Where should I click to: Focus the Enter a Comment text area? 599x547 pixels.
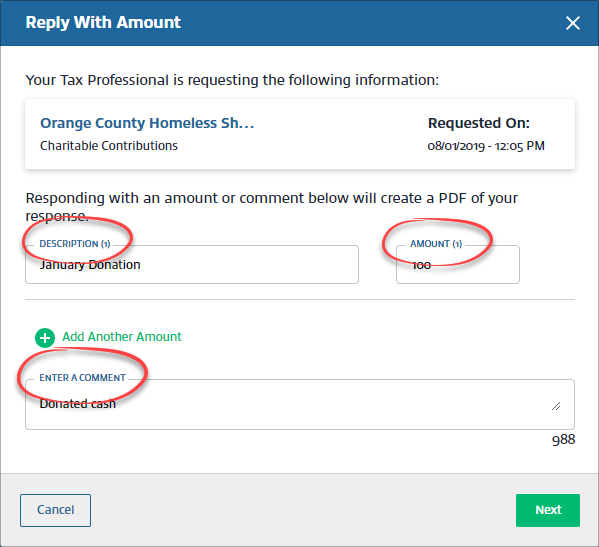pyautogui.click(x=300, y=404)
